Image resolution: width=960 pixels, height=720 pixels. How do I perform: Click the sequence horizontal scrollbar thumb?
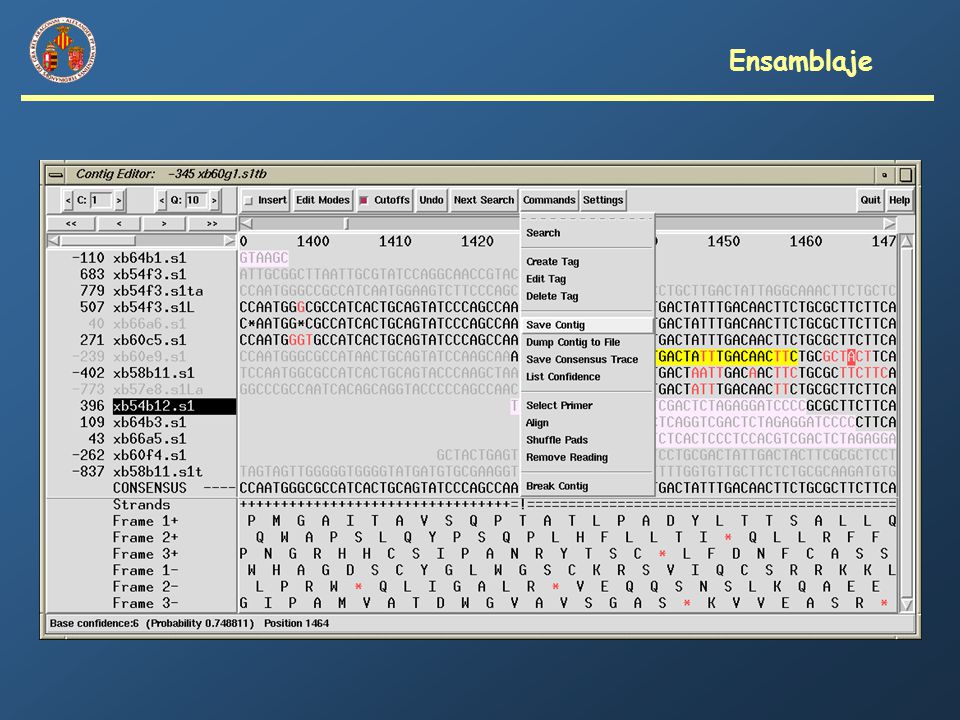tap(347, 223)
